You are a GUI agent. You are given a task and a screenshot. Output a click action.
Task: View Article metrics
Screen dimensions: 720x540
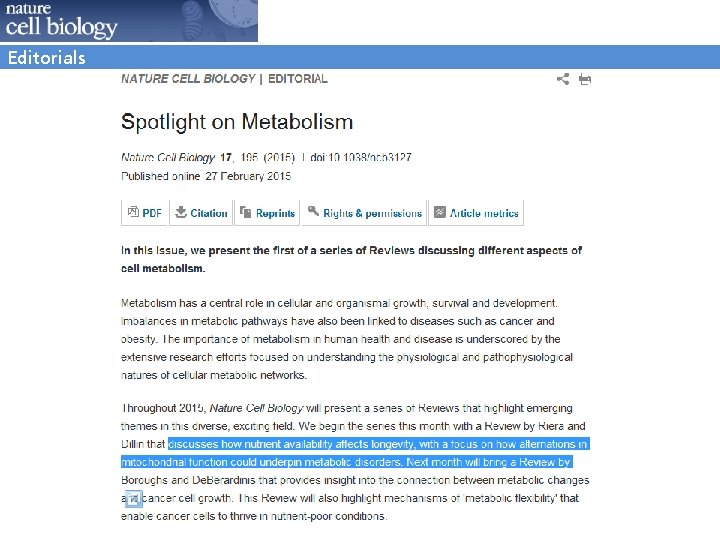(x=484, y=213)
